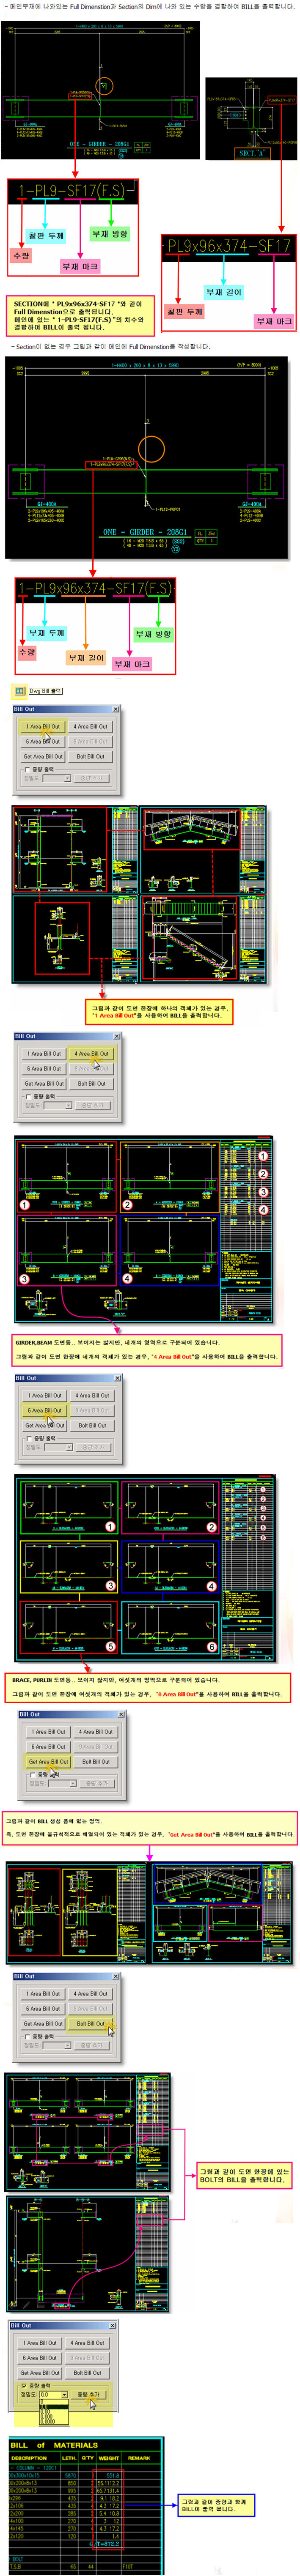The height and width of the screenshot is (2576, 300).
Task: Click Bolt Bill Out in dialog highlighting 6 Area
Action: tap(92, 1425)
